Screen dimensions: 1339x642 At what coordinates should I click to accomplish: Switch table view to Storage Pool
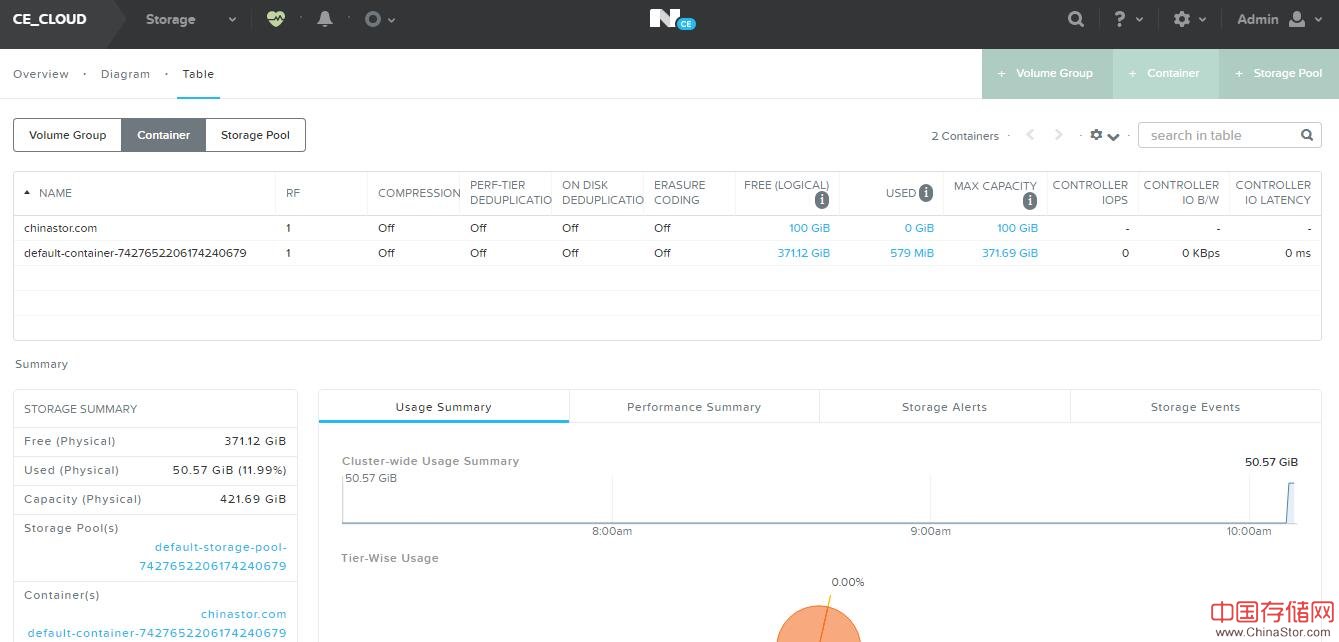tap(255, 135)
